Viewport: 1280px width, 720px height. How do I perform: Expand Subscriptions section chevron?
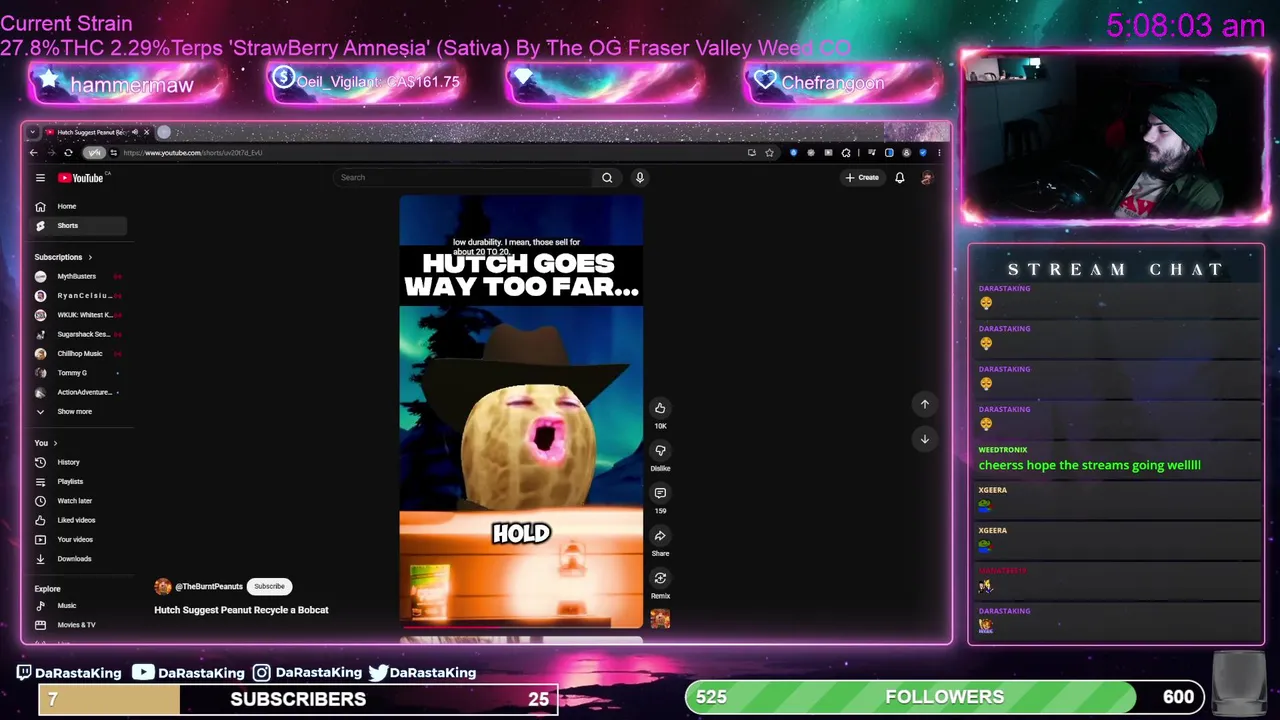coord(90,257)
